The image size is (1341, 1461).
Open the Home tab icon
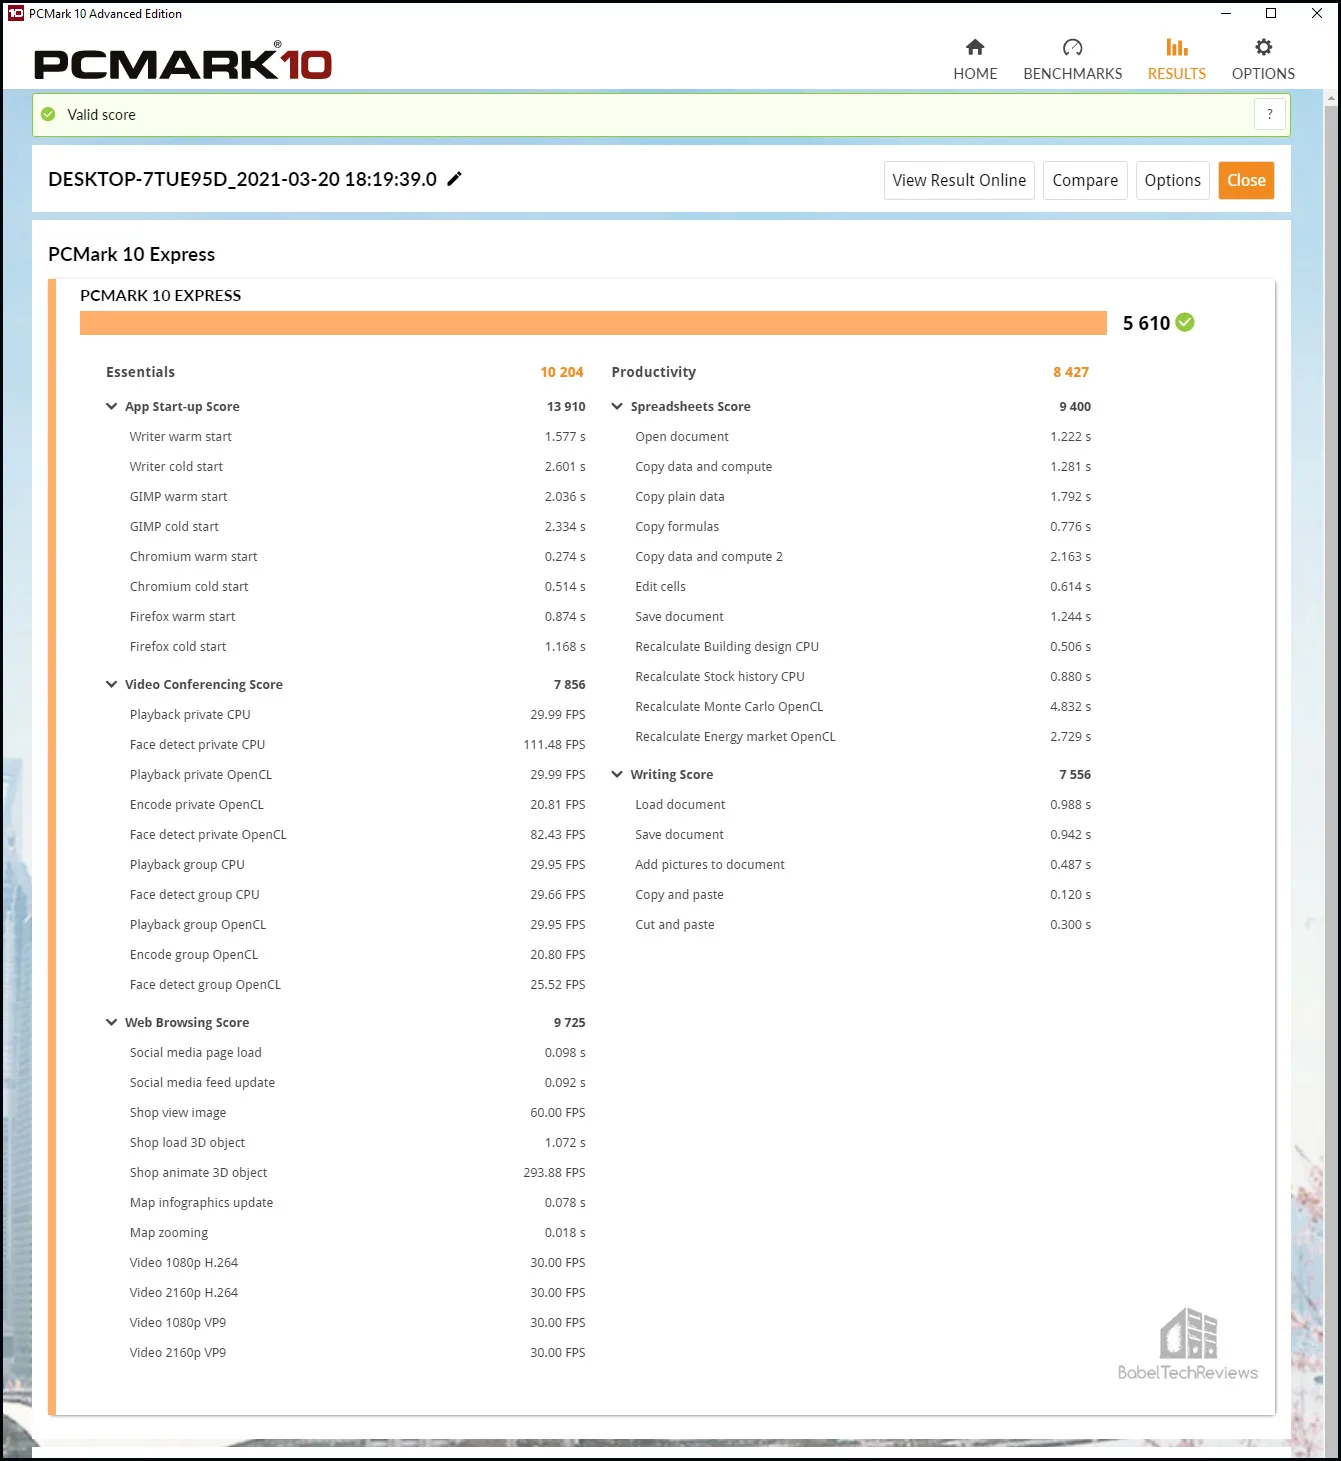point(975,47)
